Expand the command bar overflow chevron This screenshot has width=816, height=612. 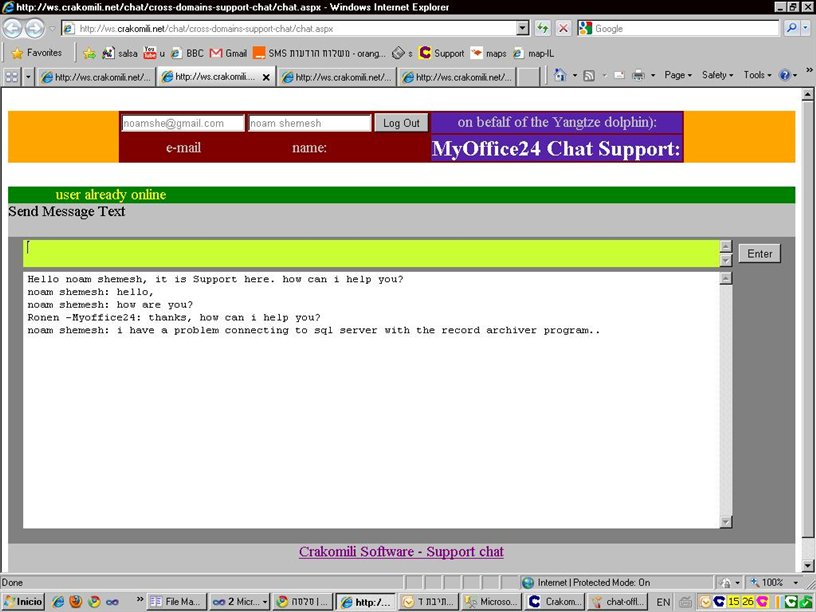[x=809, y=70]
